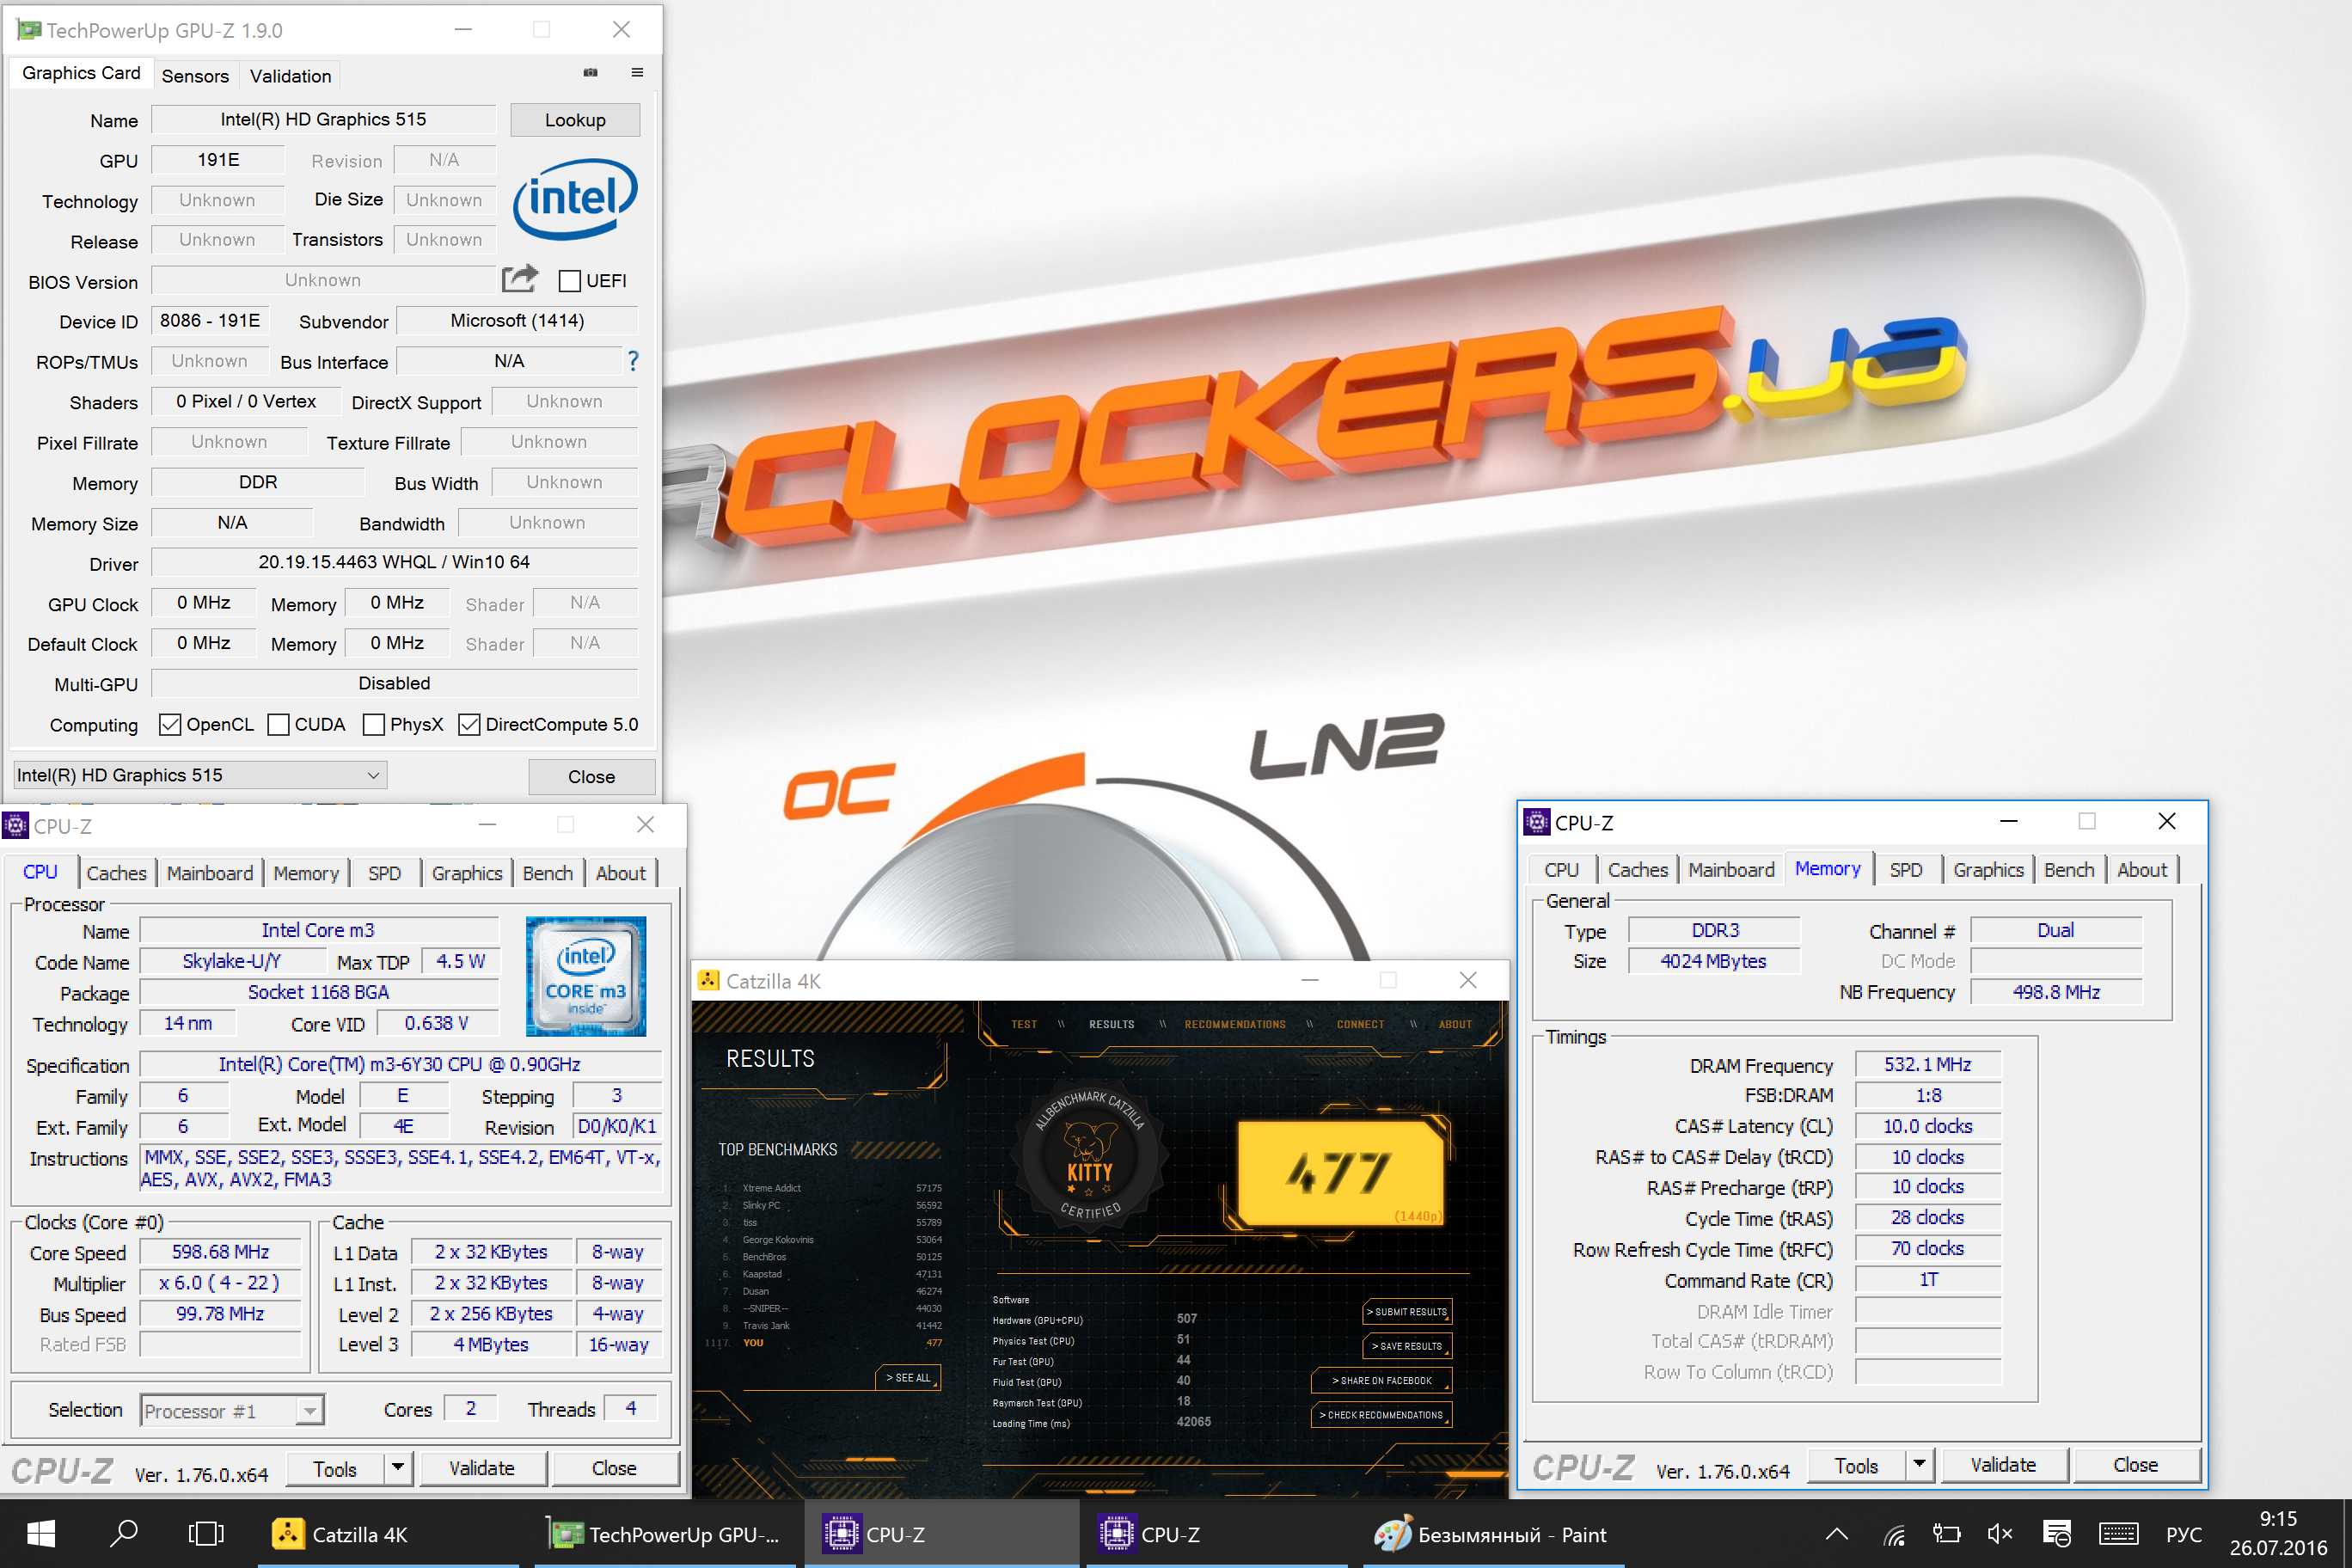The image size is (2352, 1568).
Task: Switch to GPU-Z Validation tab
Action: [x=290, y=76]
